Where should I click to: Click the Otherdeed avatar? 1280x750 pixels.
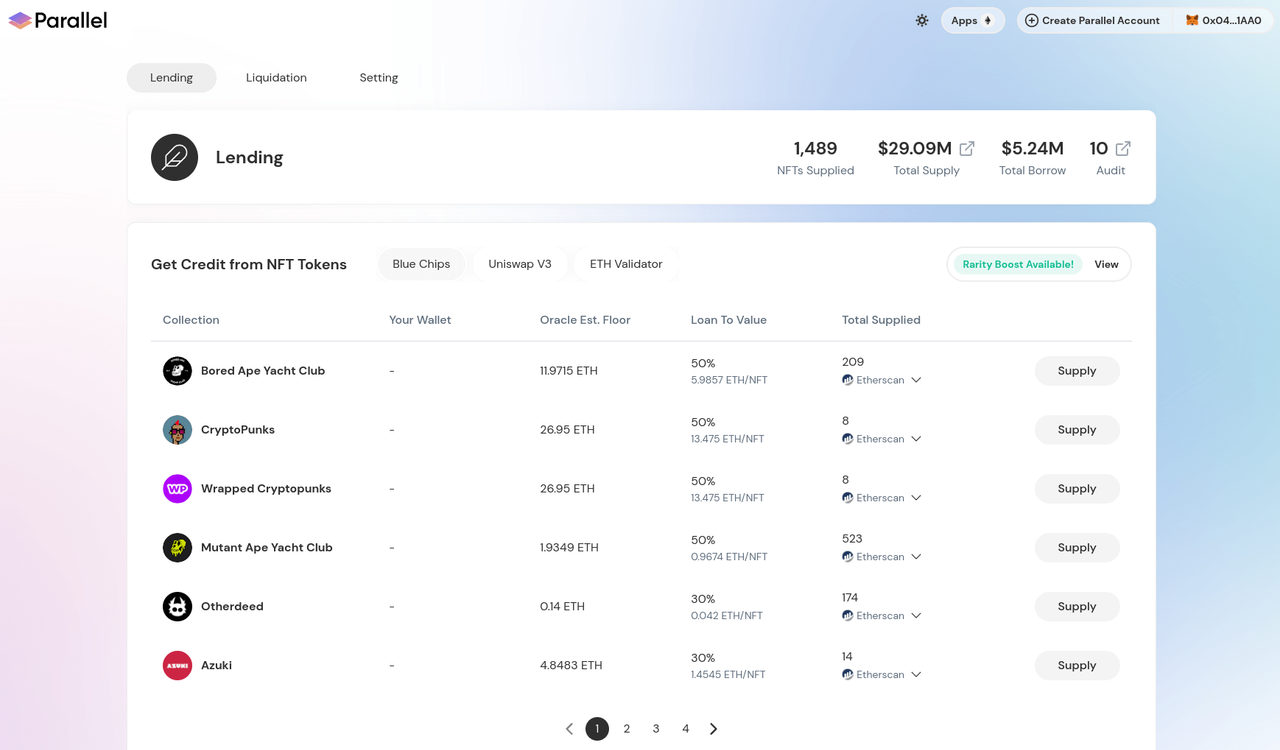[x=177, y=607]
